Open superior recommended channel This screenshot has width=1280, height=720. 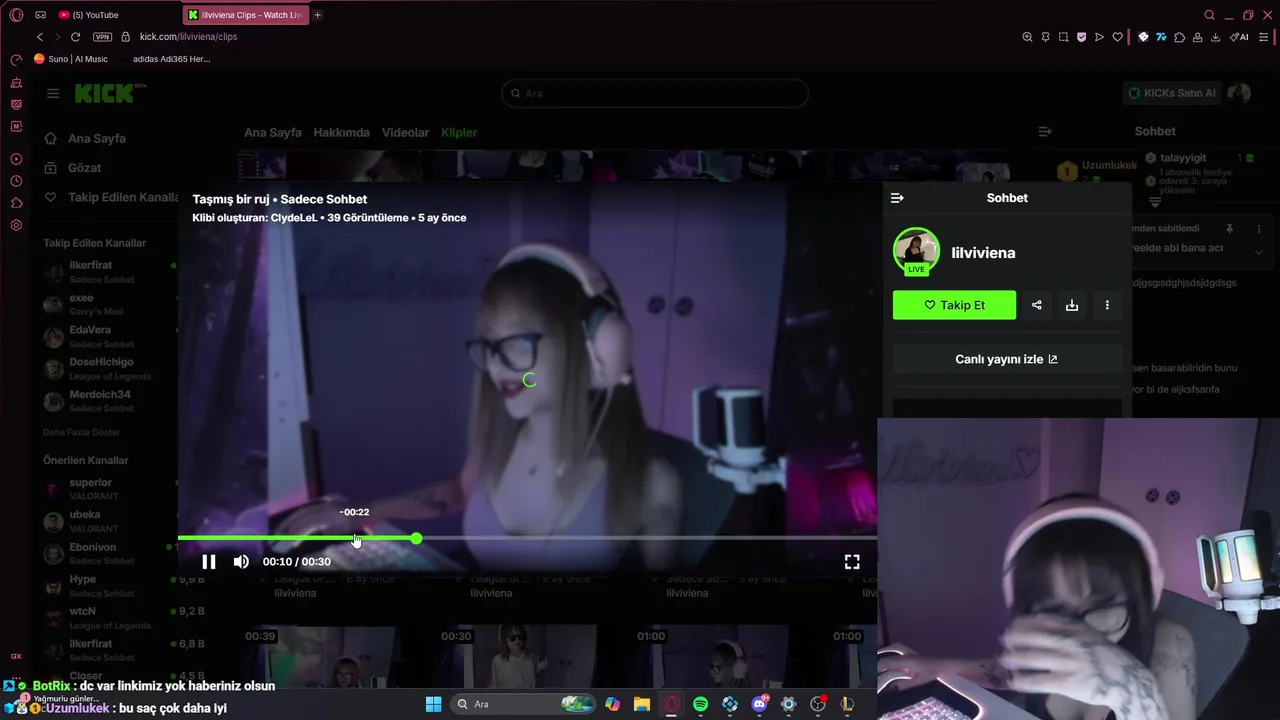point(108,489)
